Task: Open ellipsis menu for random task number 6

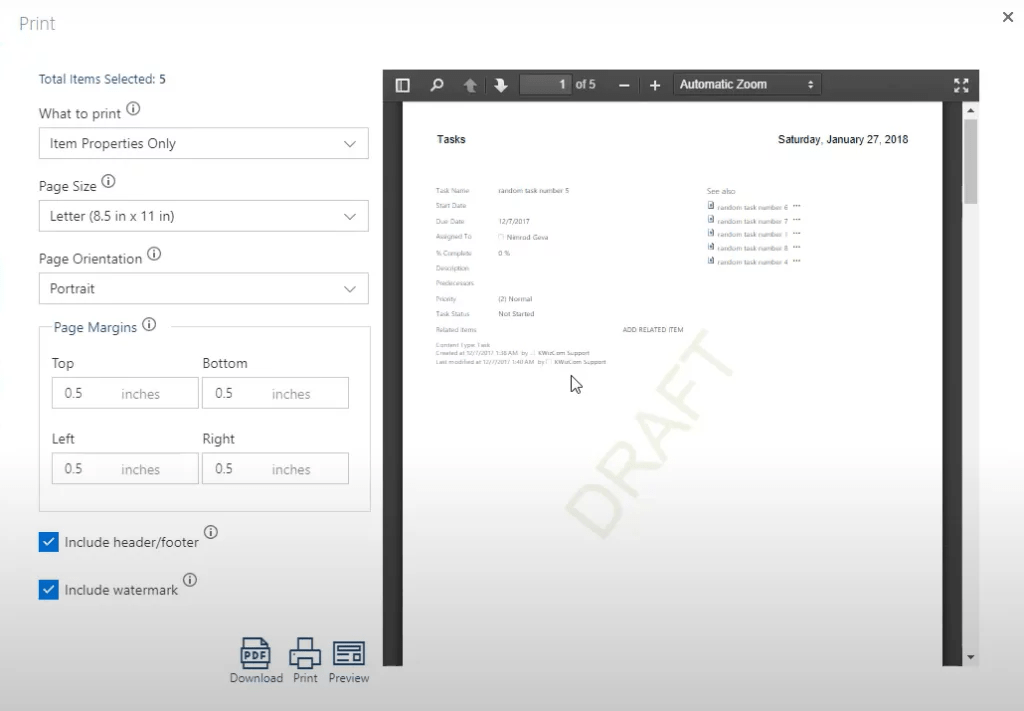Action: (x=797, y=206)
